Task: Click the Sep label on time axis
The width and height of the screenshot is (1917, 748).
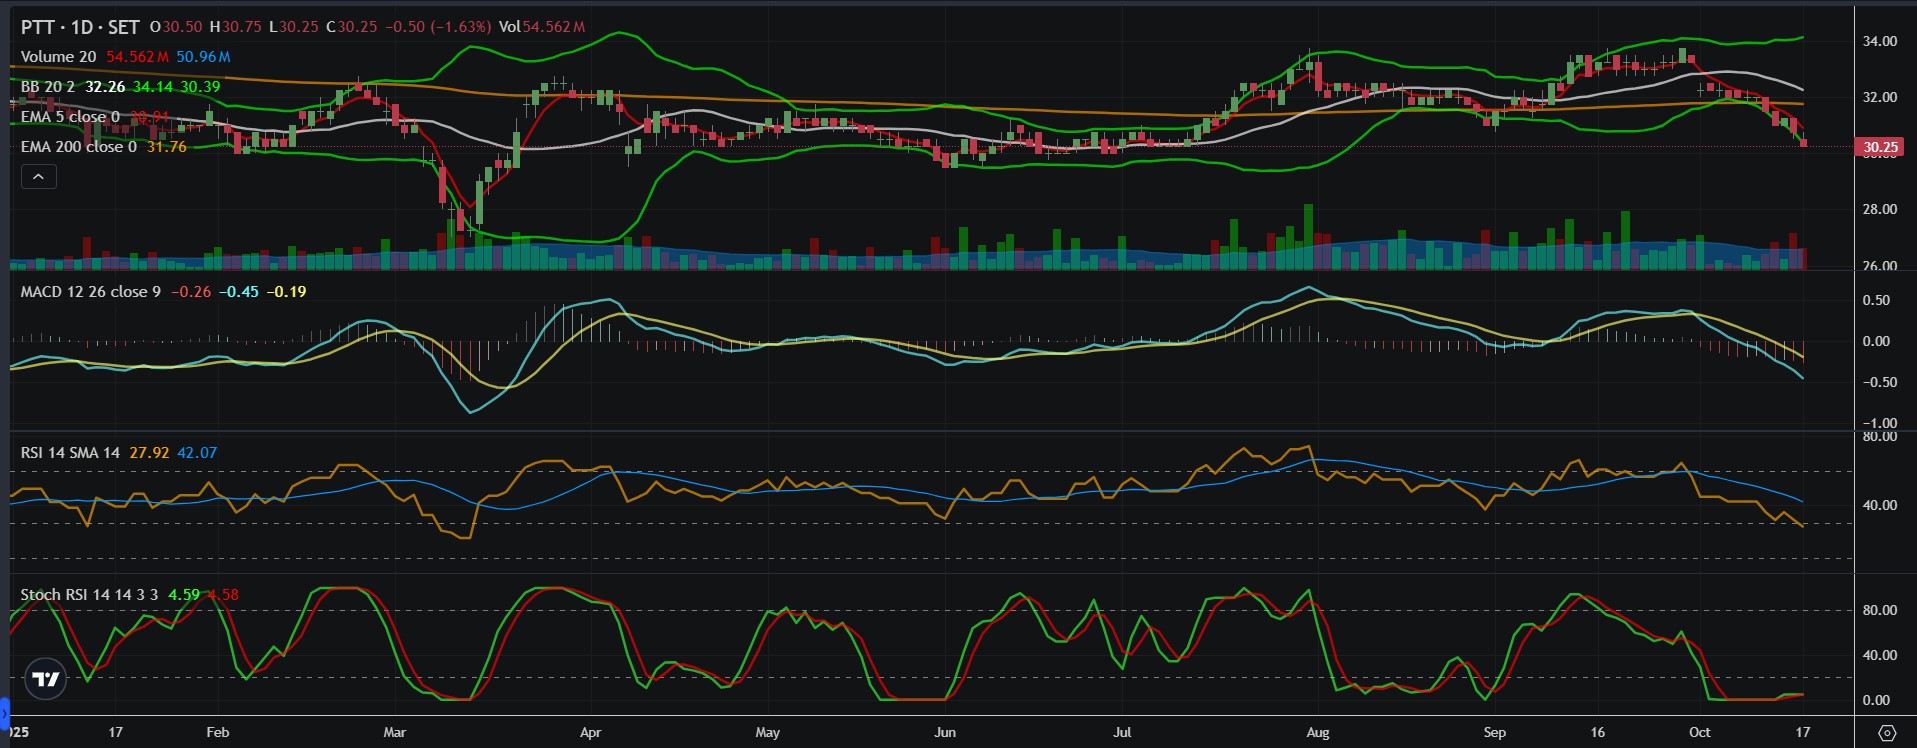Action: click(x=1495, y=732)
